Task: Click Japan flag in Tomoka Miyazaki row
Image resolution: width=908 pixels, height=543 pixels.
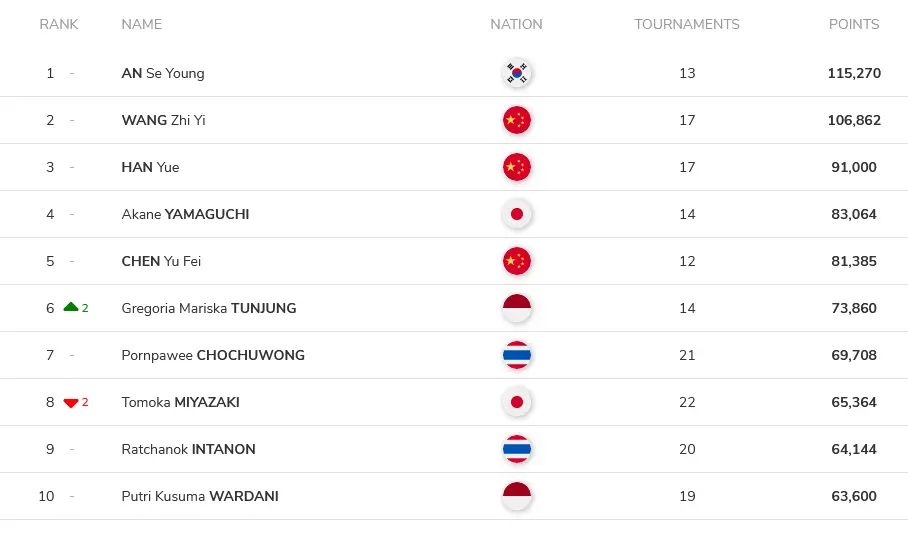Action: pos(517,402)
